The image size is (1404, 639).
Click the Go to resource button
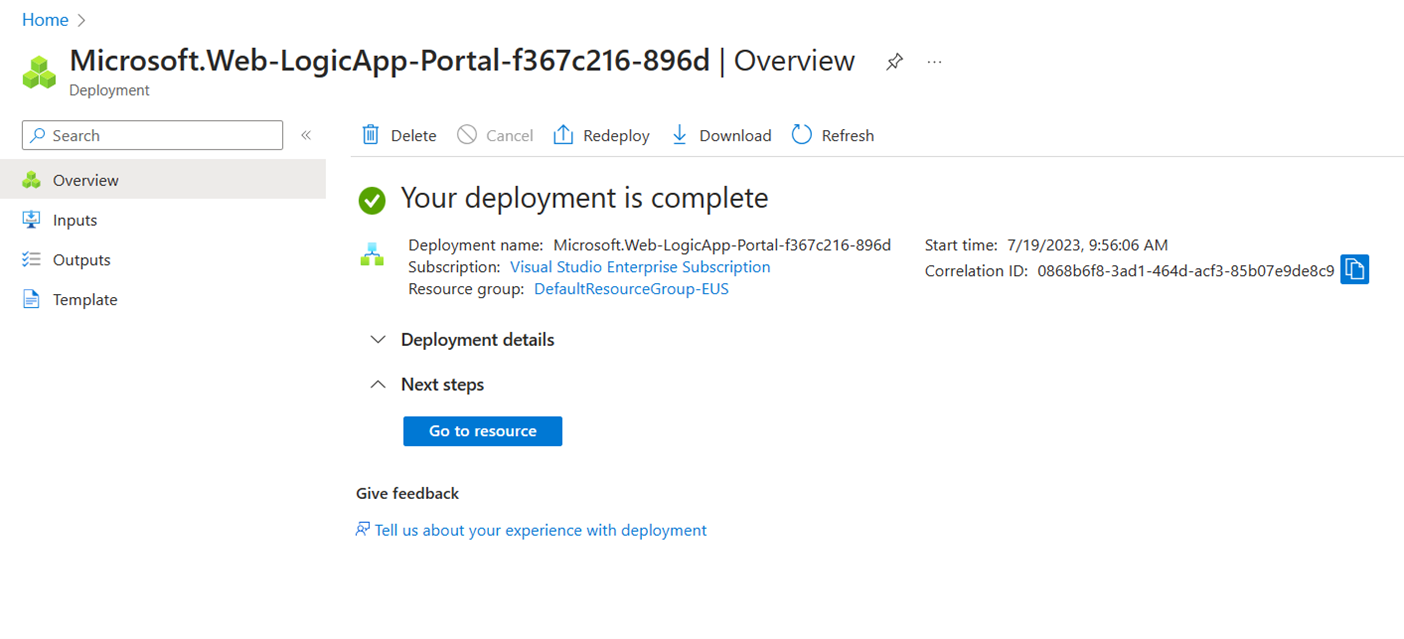[483, 431]
